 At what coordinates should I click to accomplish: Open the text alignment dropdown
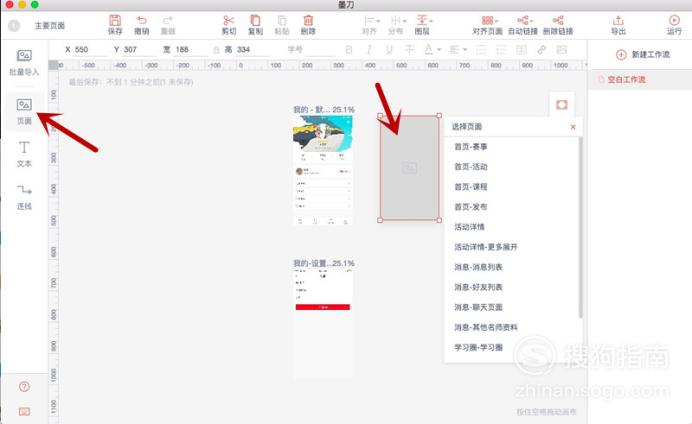458,50
